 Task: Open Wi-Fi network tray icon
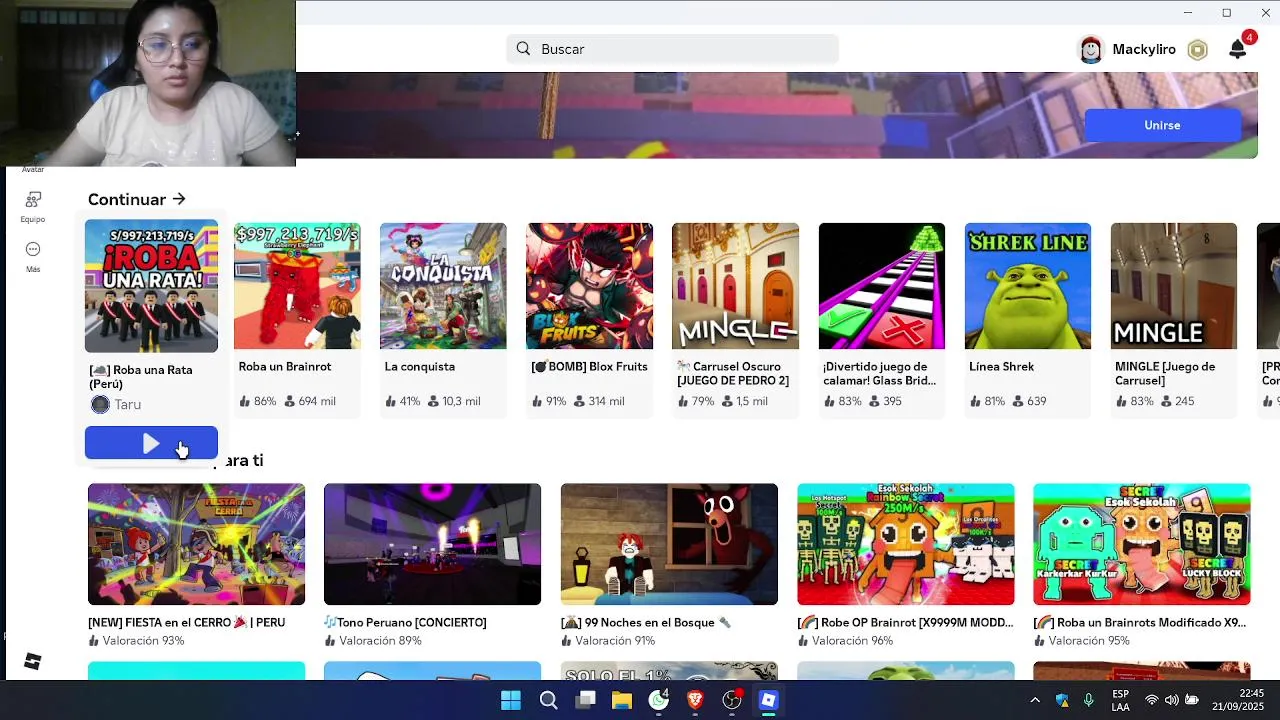(x=1152, y=700)
